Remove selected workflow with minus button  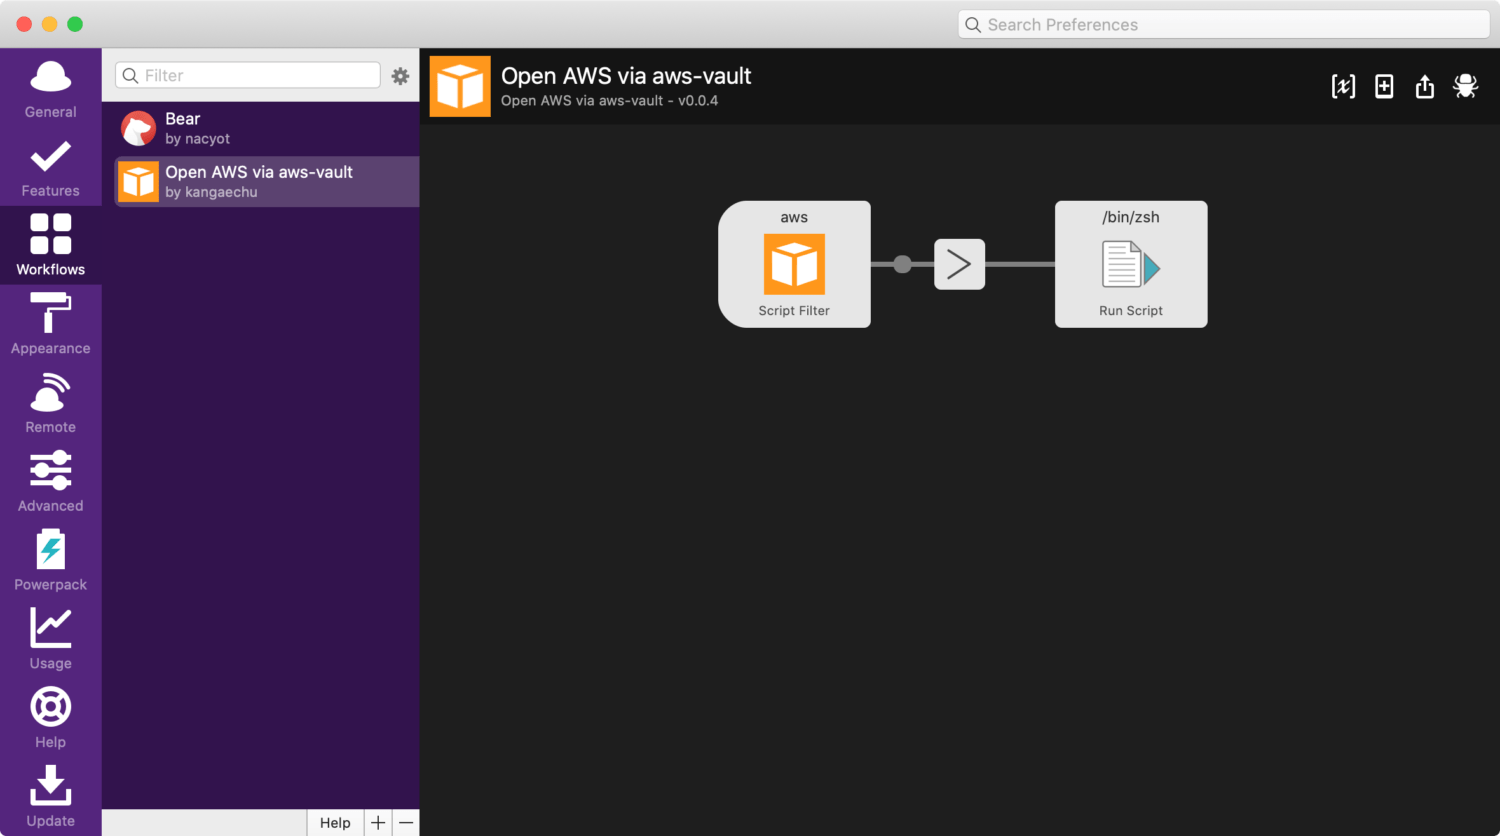[406, 822]
